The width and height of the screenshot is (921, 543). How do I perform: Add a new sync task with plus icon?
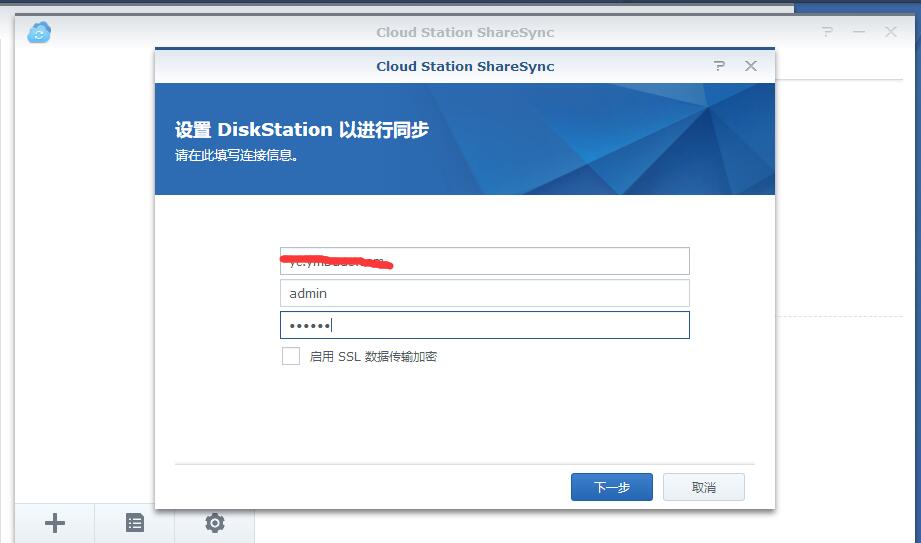pos(55,522)
